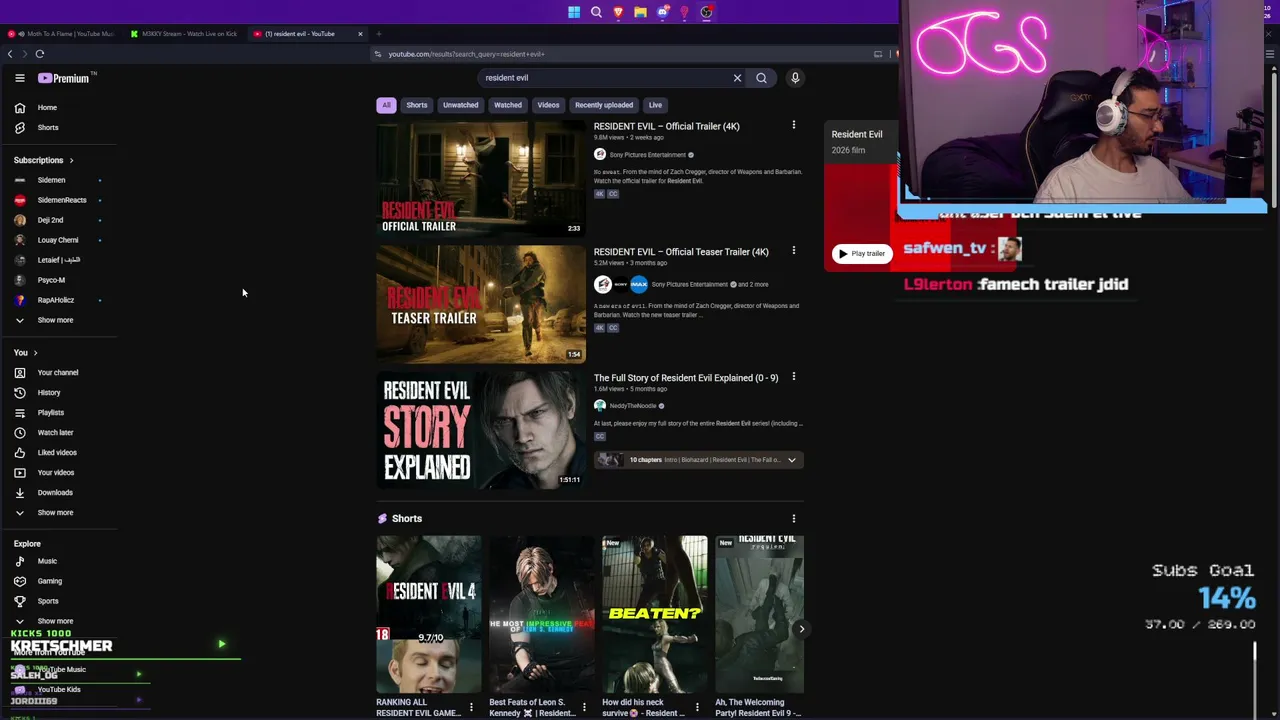Viewport: 1280px width, 720px height.
Task: Show next Shorts with the right arrow
Action: [x=801, y=629]
